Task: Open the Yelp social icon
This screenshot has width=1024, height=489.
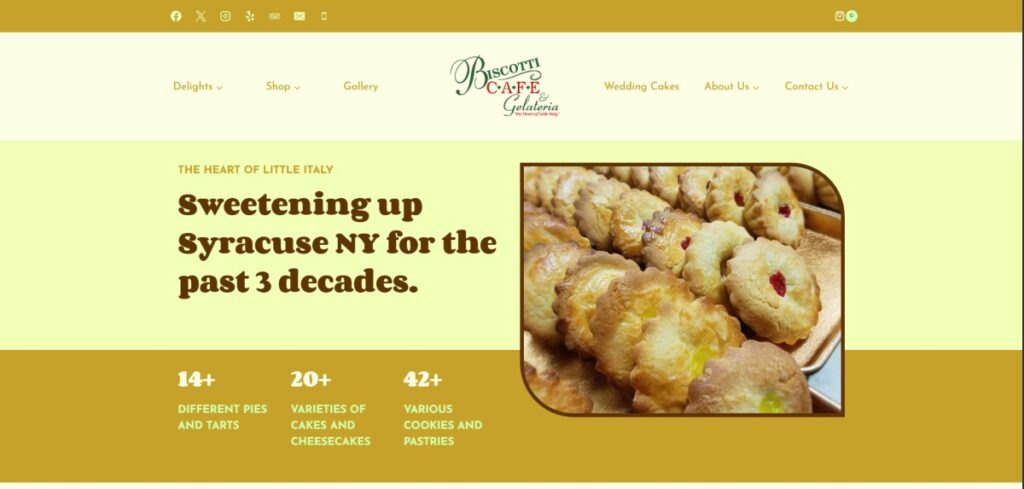Action: pos(250,16)
